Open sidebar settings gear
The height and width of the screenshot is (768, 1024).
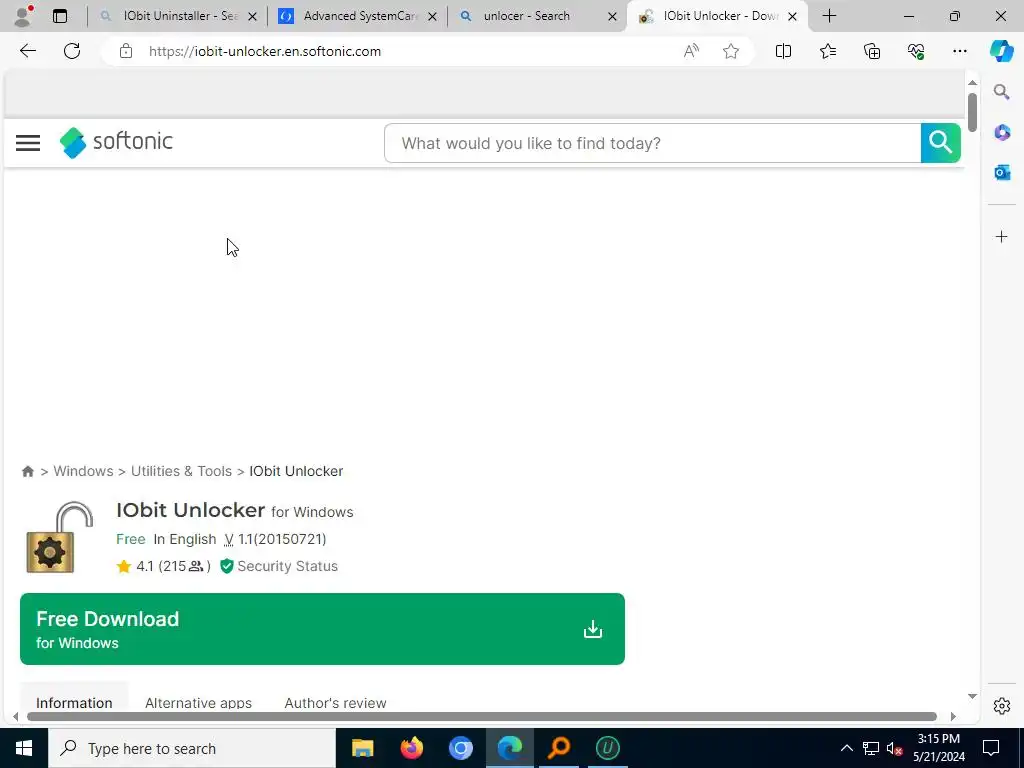(x=1002, y=706)
